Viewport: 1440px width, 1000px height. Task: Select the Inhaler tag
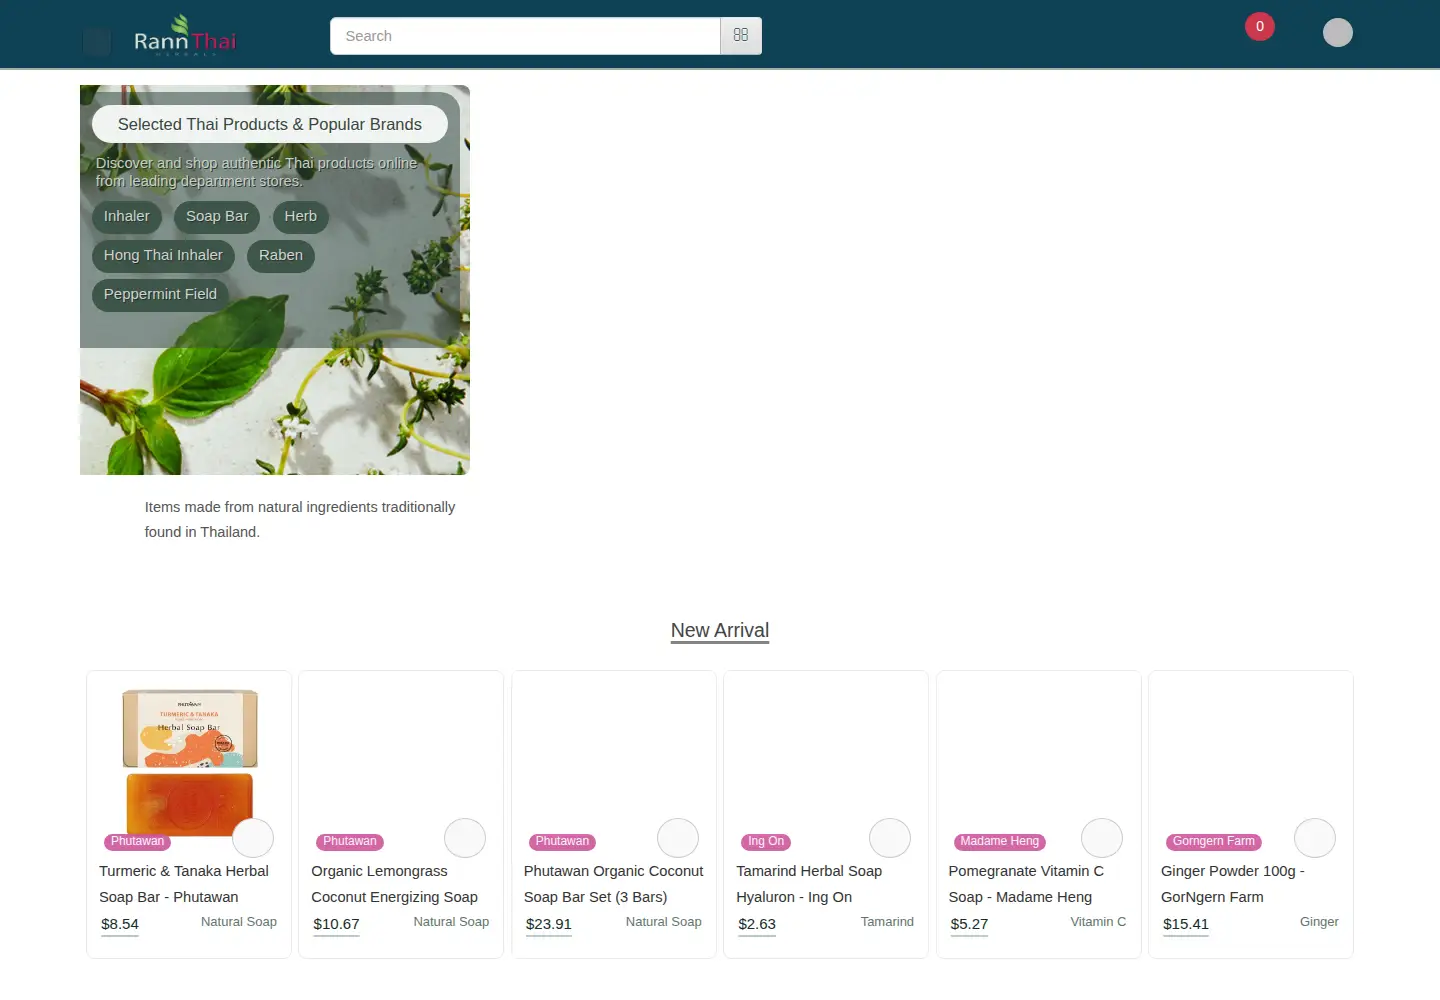(127, 217)
